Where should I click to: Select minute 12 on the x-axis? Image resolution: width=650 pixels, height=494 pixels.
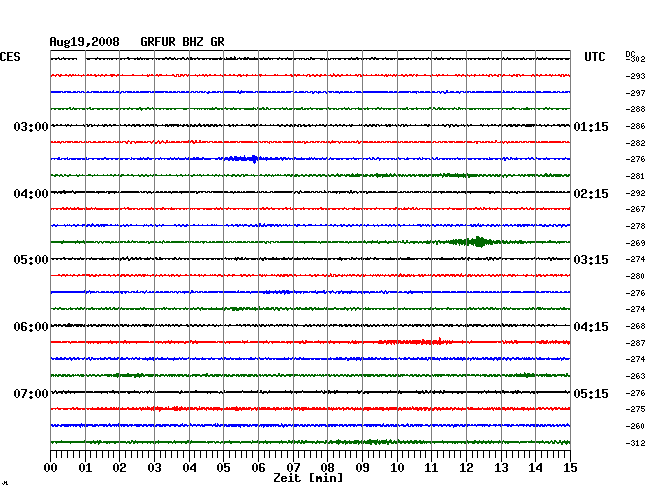[466, 467]
